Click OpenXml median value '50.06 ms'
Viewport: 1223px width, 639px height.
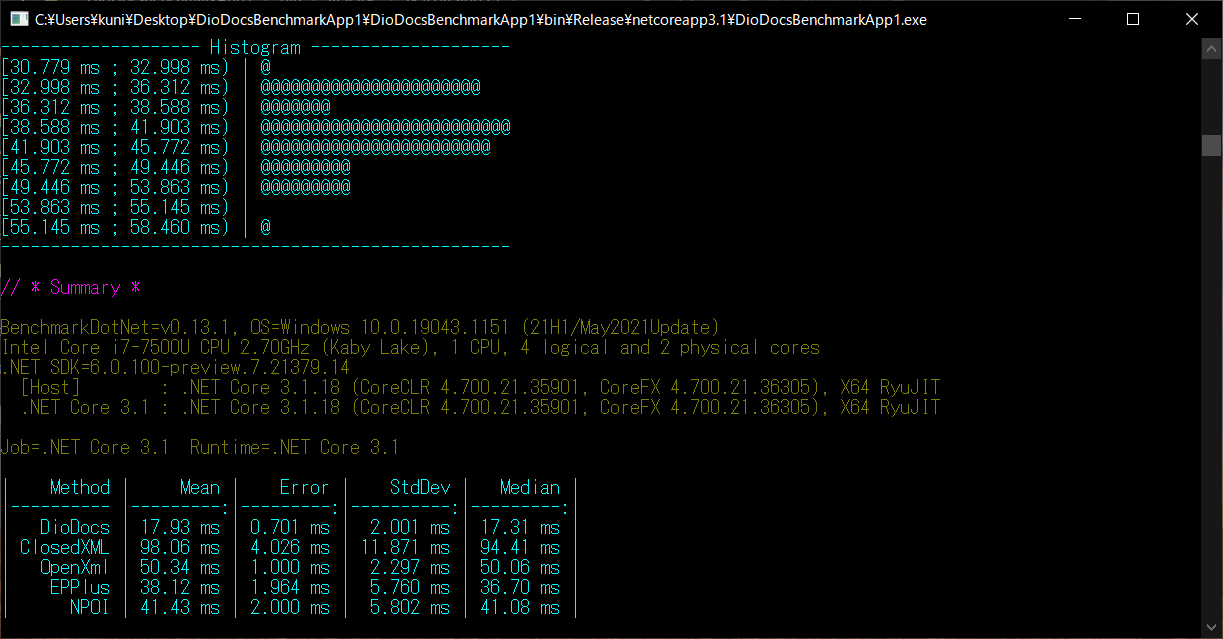pyautogui.click(x=520, y=567)
